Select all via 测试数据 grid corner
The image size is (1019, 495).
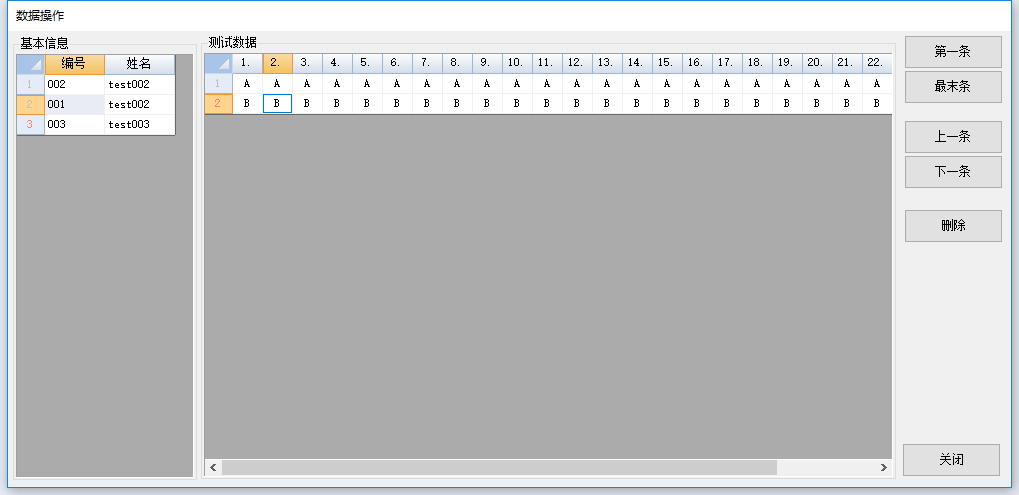coord(219,64)
